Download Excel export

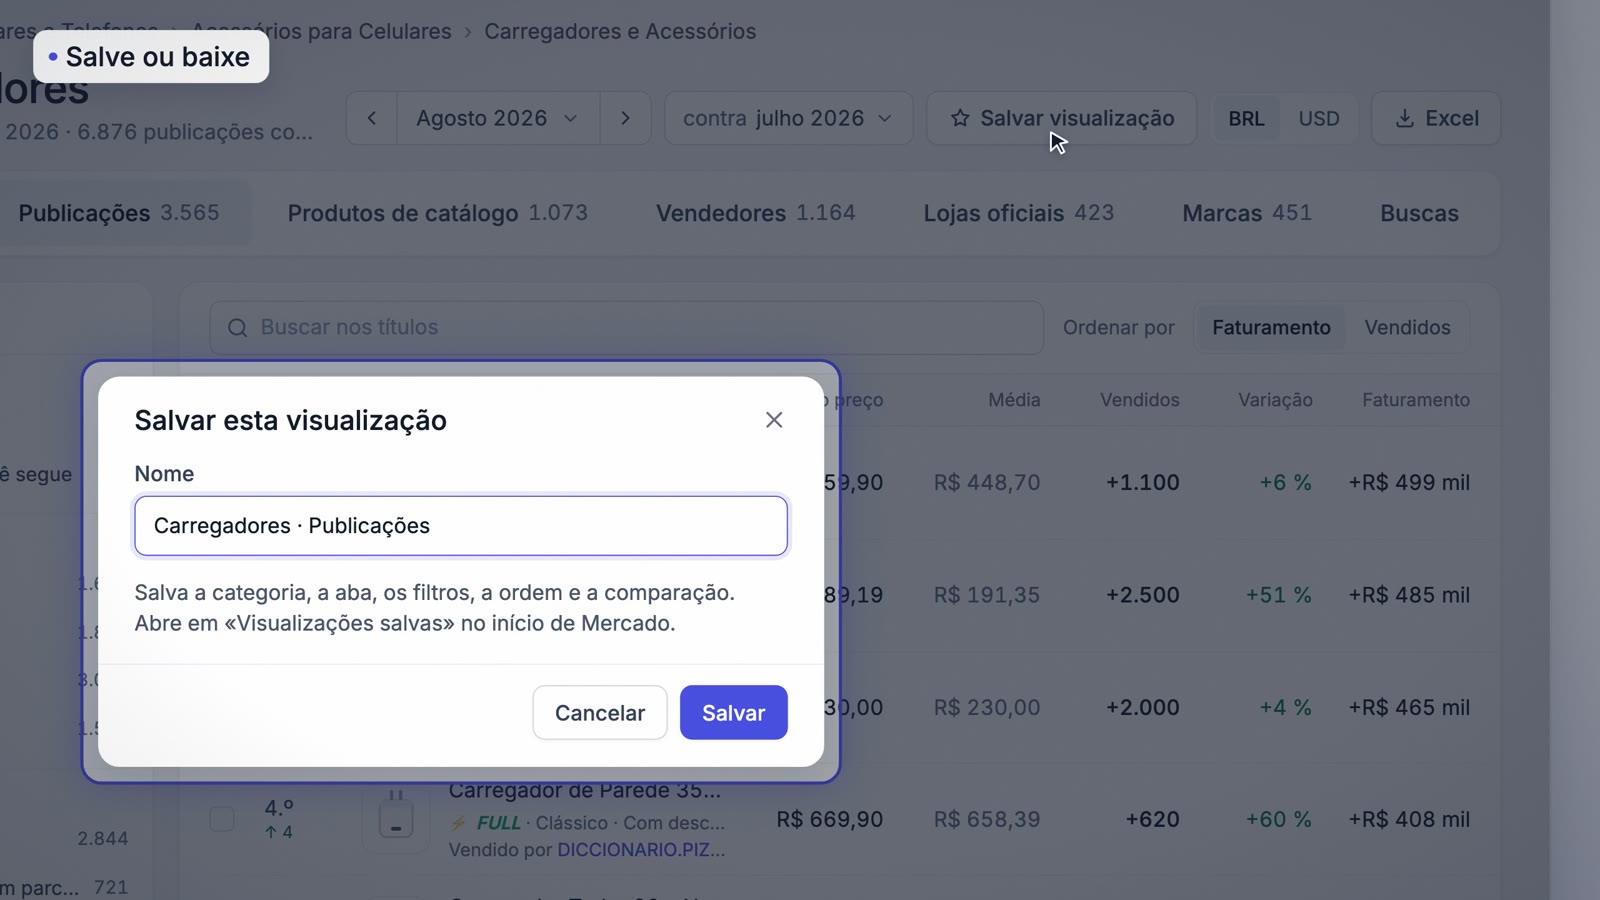[1436, 118]
